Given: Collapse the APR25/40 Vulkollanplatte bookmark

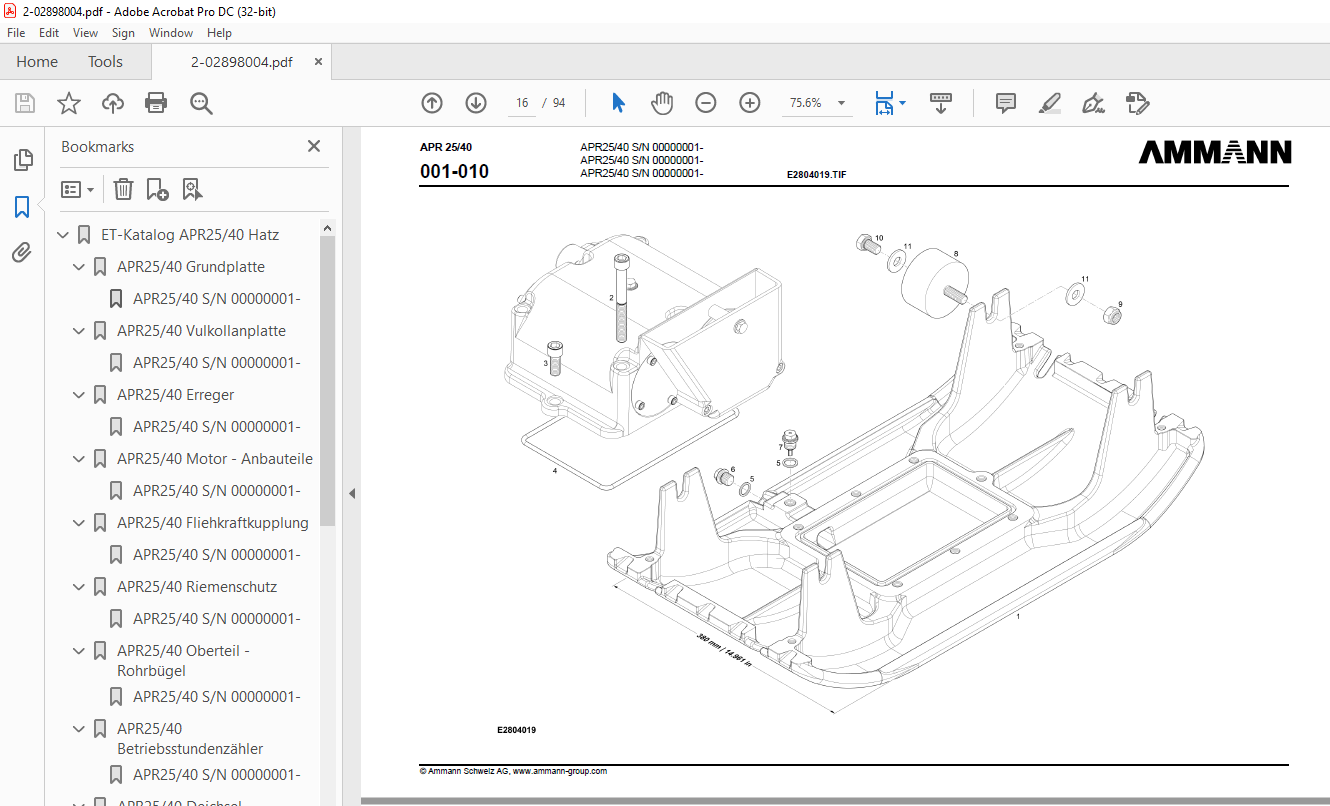Looking at the screenshot, I should (x=79, y=331).
